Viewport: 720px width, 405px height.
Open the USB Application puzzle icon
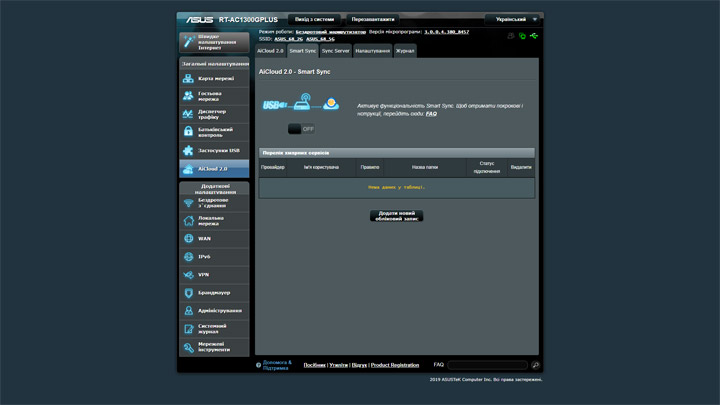[188, 150]
